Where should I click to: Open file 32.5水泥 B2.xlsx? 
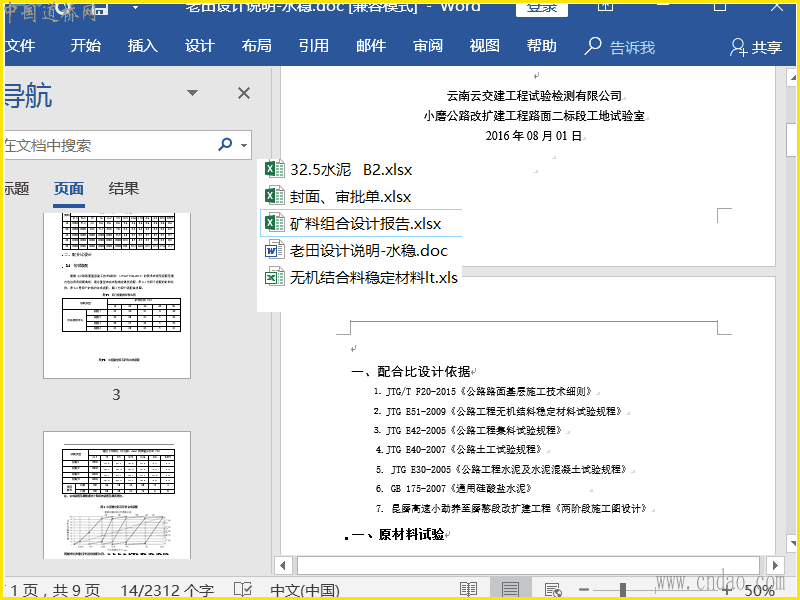point(351,169)
